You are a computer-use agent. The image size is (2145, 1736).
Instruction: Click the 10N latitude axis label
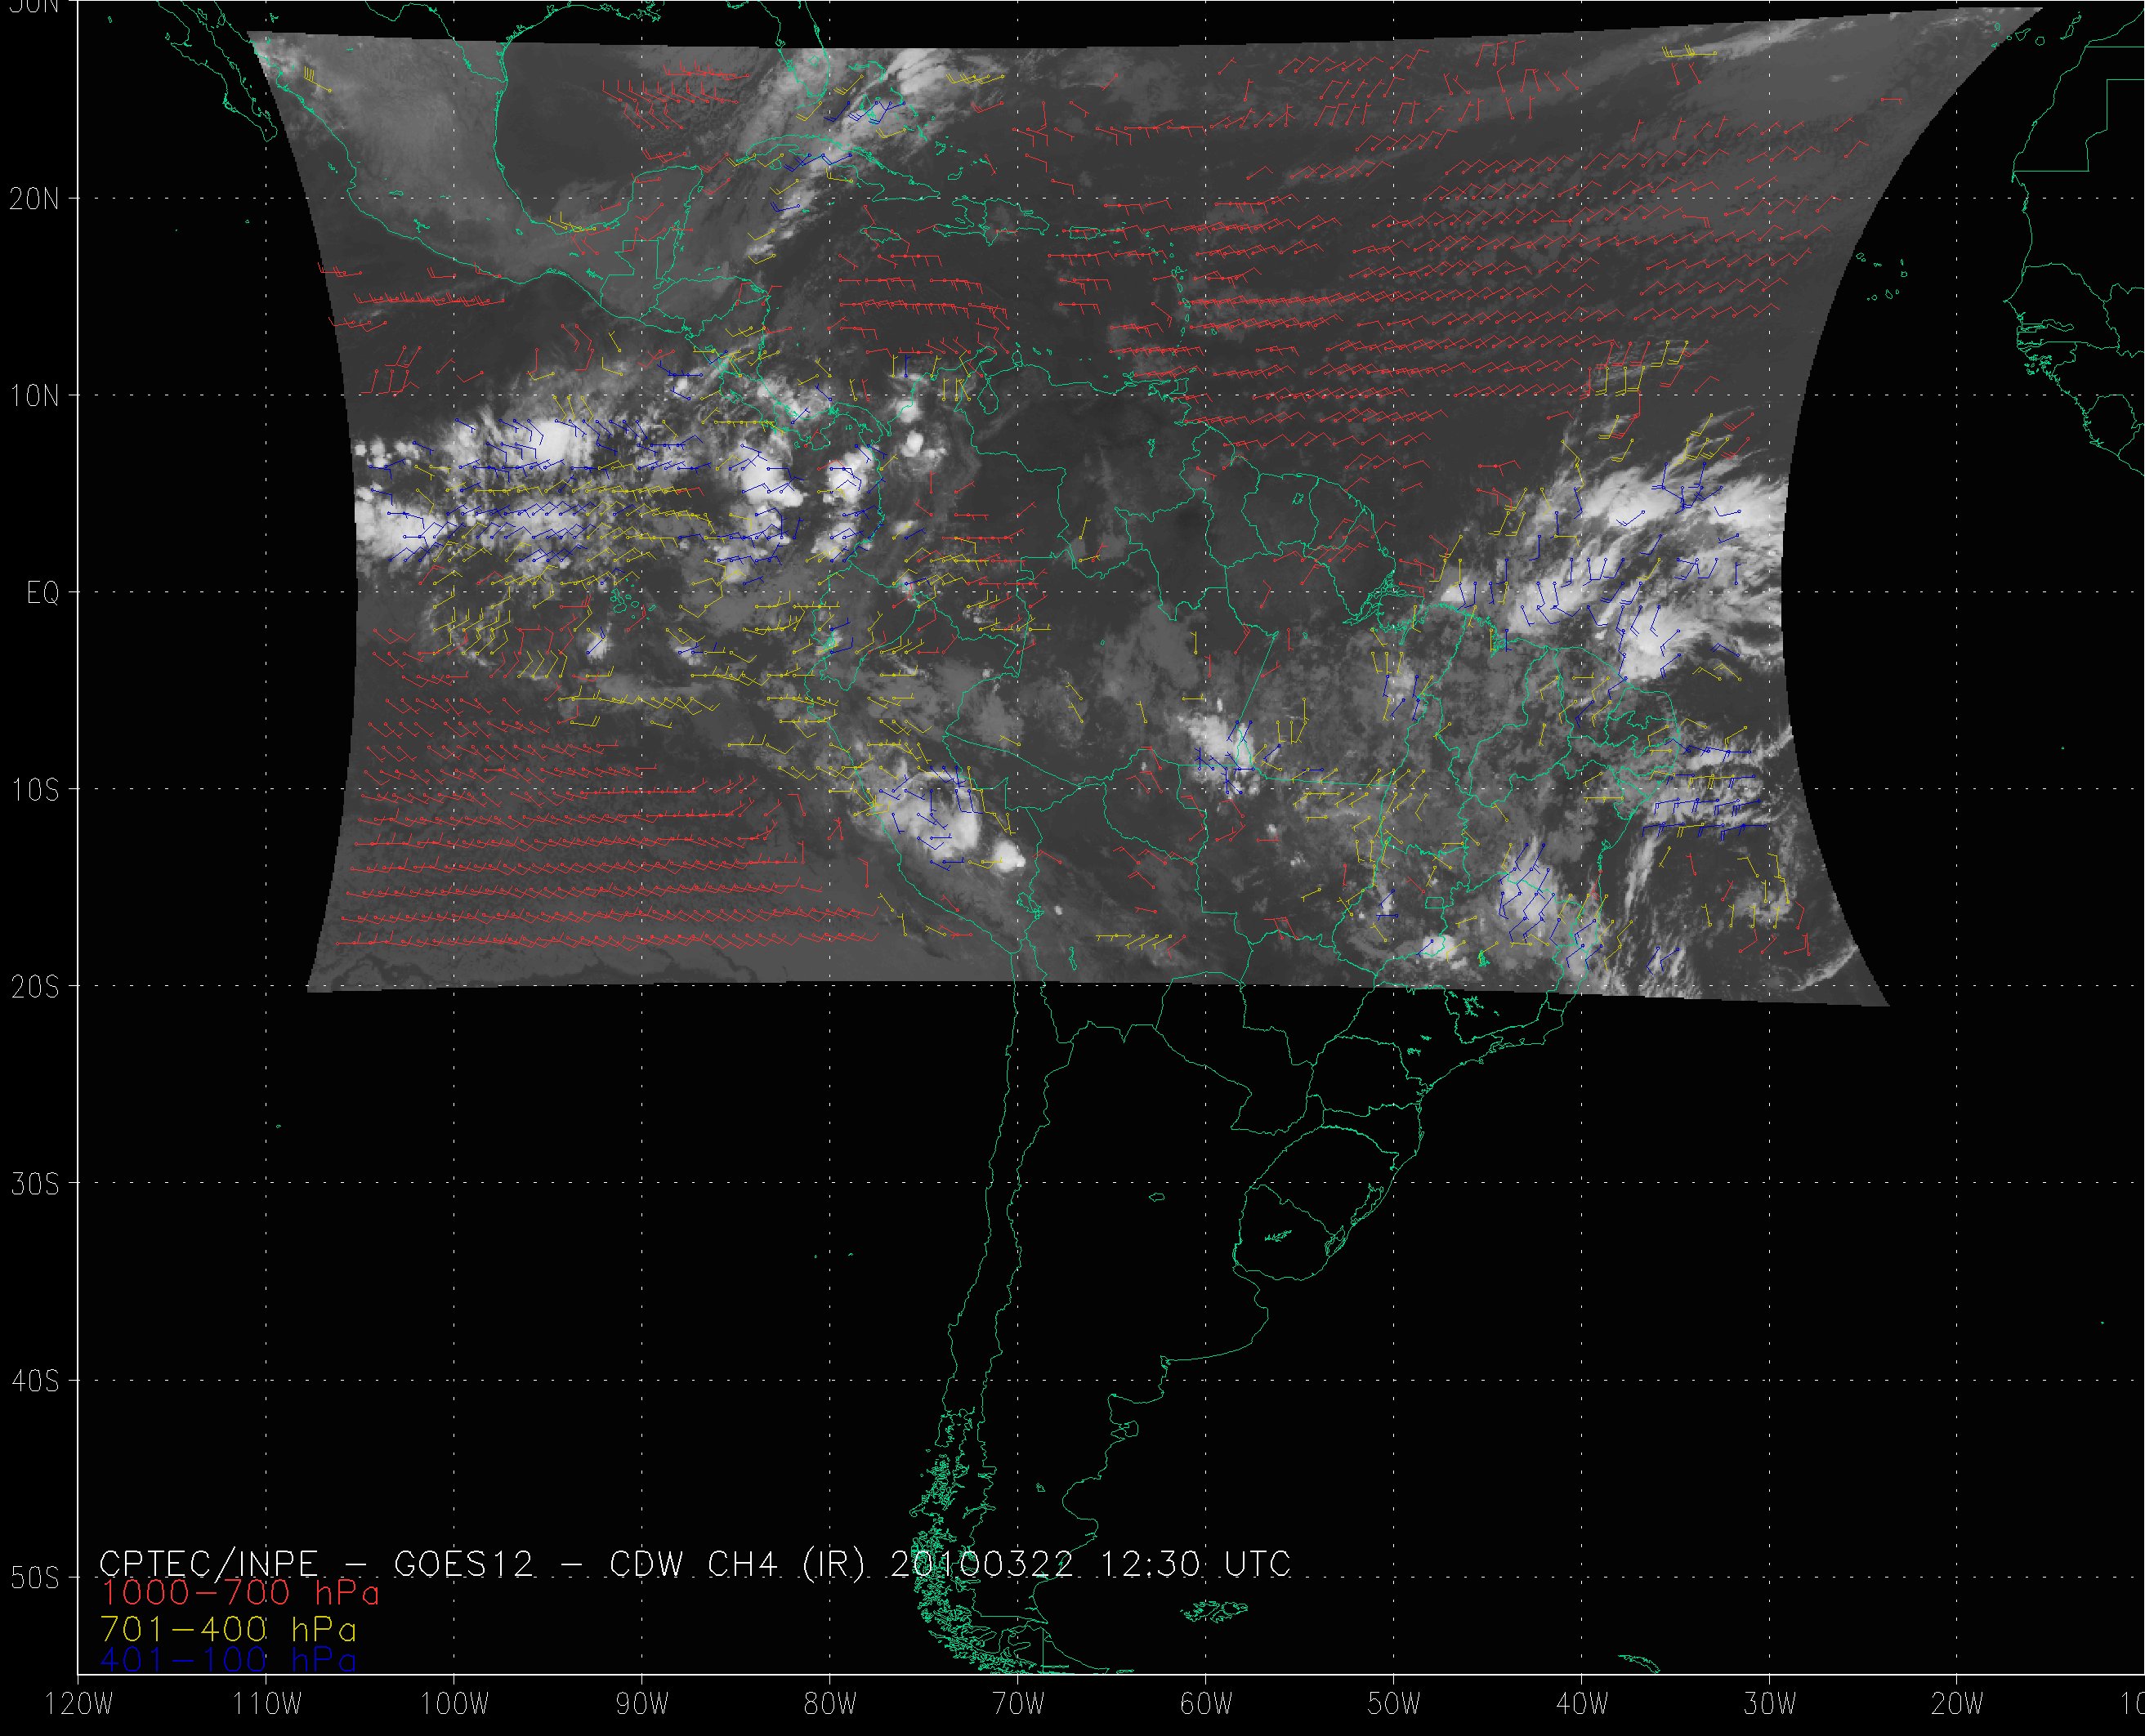(34, 397)
